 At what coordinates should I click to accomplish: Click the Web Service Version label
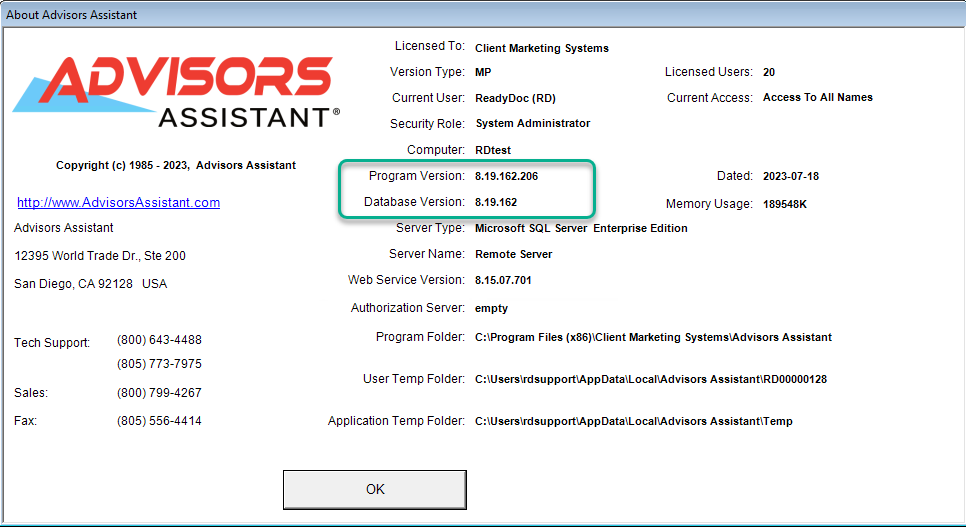click(406, 280)
